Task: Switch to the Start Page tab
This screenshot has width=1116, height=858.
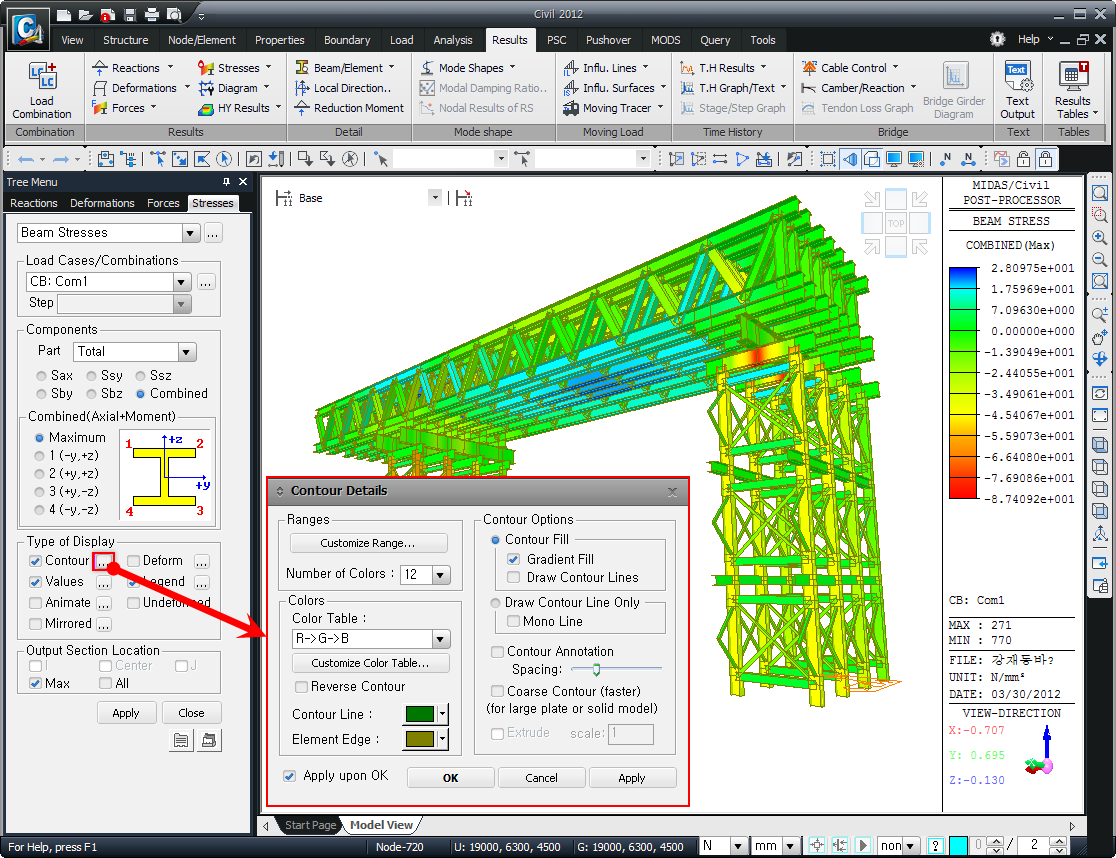Action: (x=310, y=825)
